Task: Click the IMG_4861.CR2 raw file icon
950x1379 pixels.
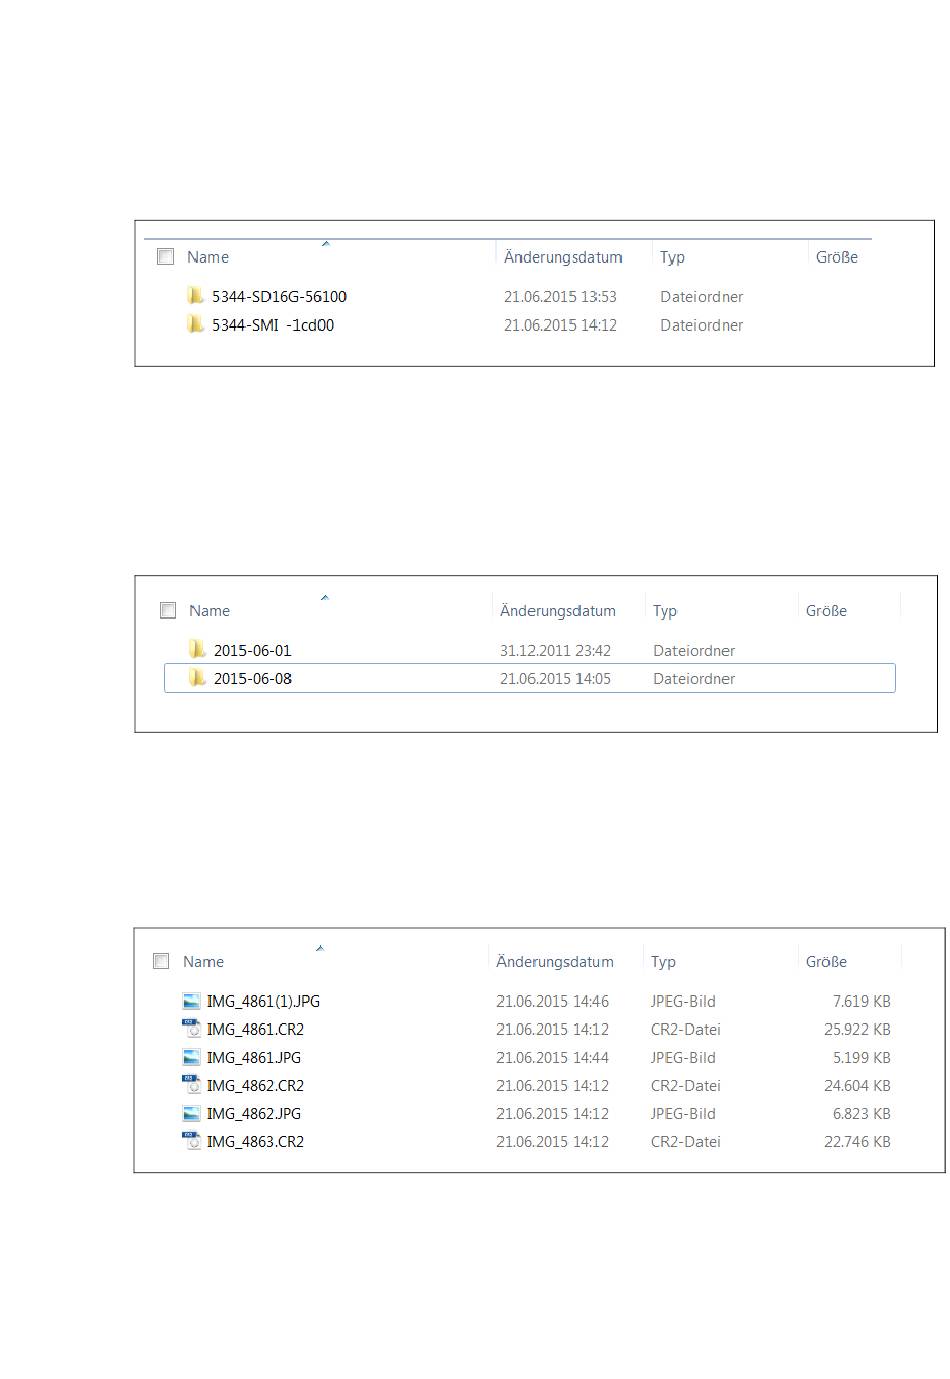Action: tap(191, 1029)
